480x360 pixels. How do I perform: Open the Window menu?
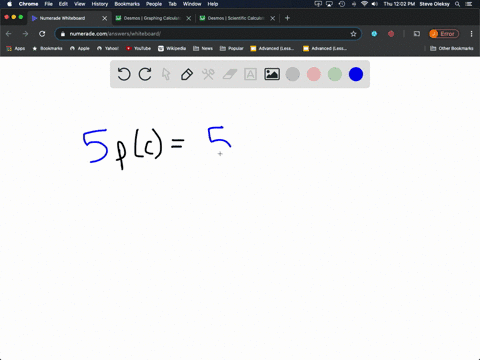pos(192,4)
